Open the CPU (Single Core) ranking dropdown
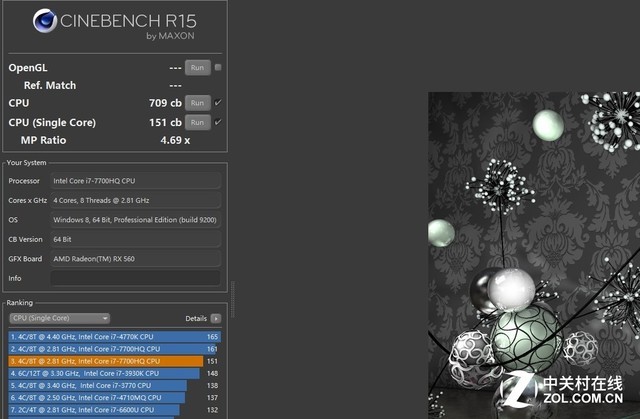This screenshot has width=640, height=419. point(60,318)
